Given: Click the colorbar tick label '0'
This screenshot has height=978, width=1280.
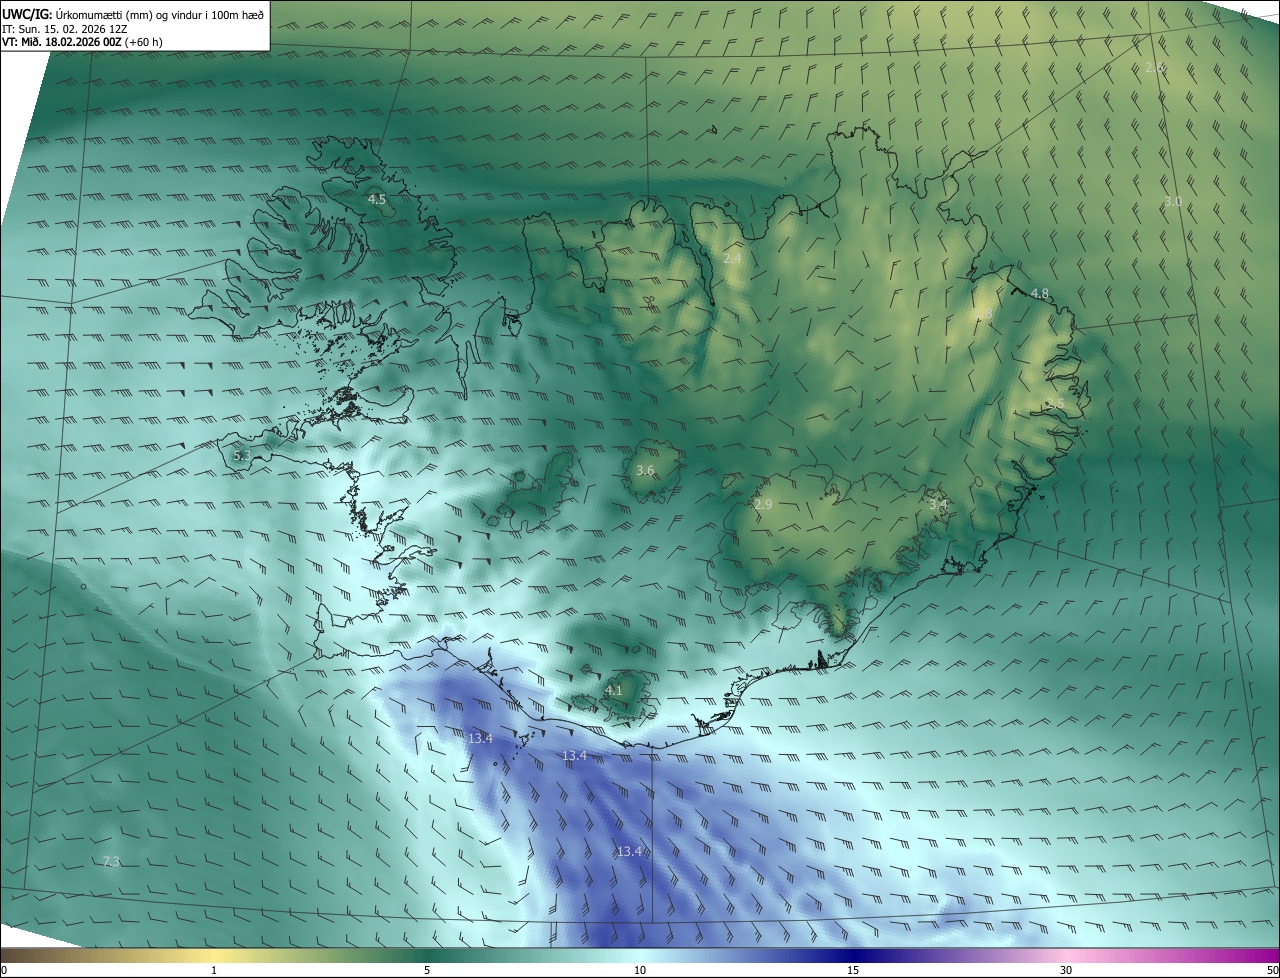Looking at the screenshot, I should tap(4, 970).
